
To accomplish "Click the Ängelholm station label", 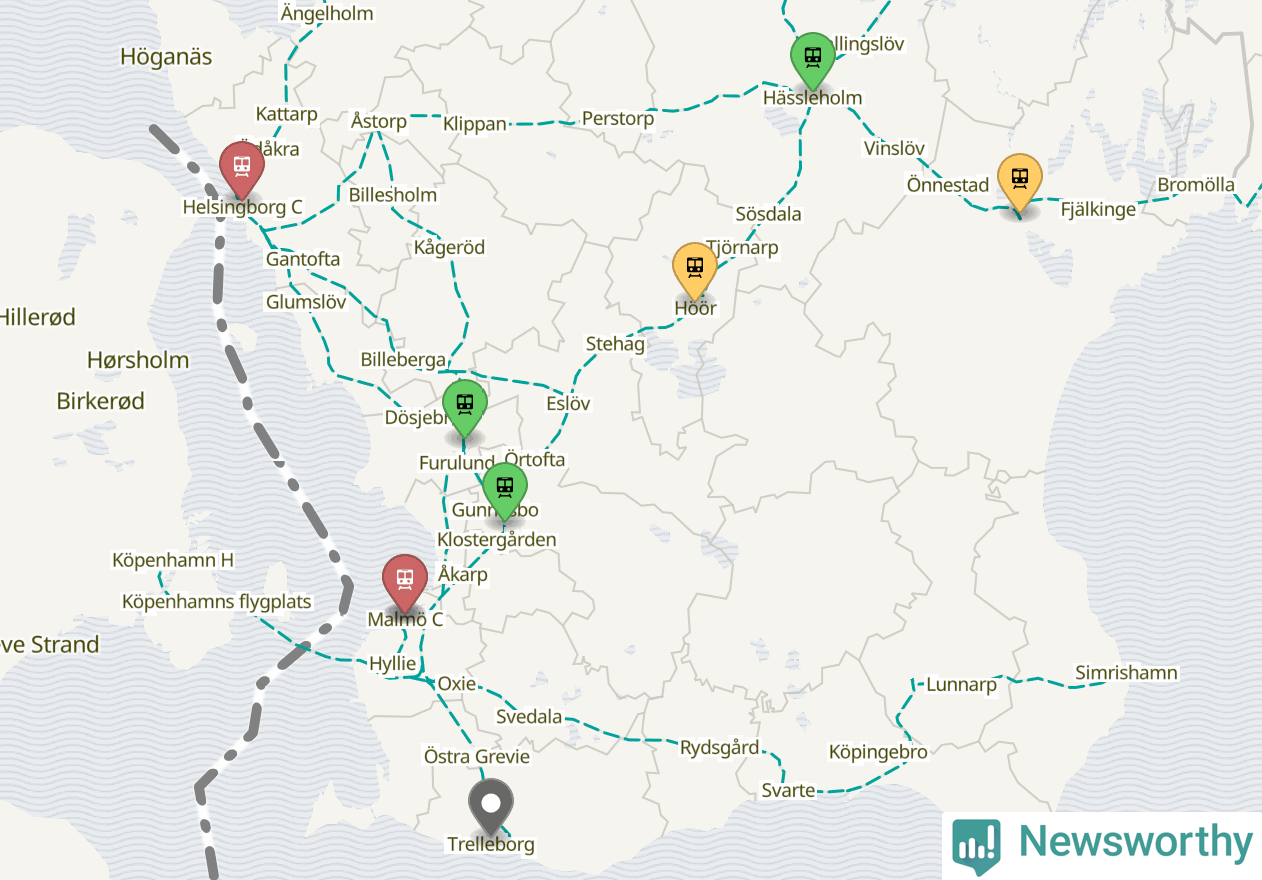I will point(327,13).
